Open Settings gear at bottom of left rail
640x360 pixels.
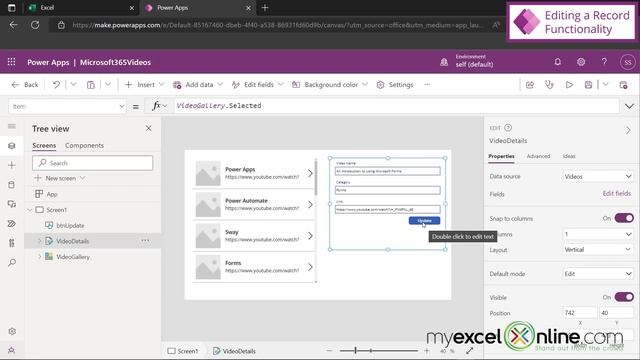point(12,331)
